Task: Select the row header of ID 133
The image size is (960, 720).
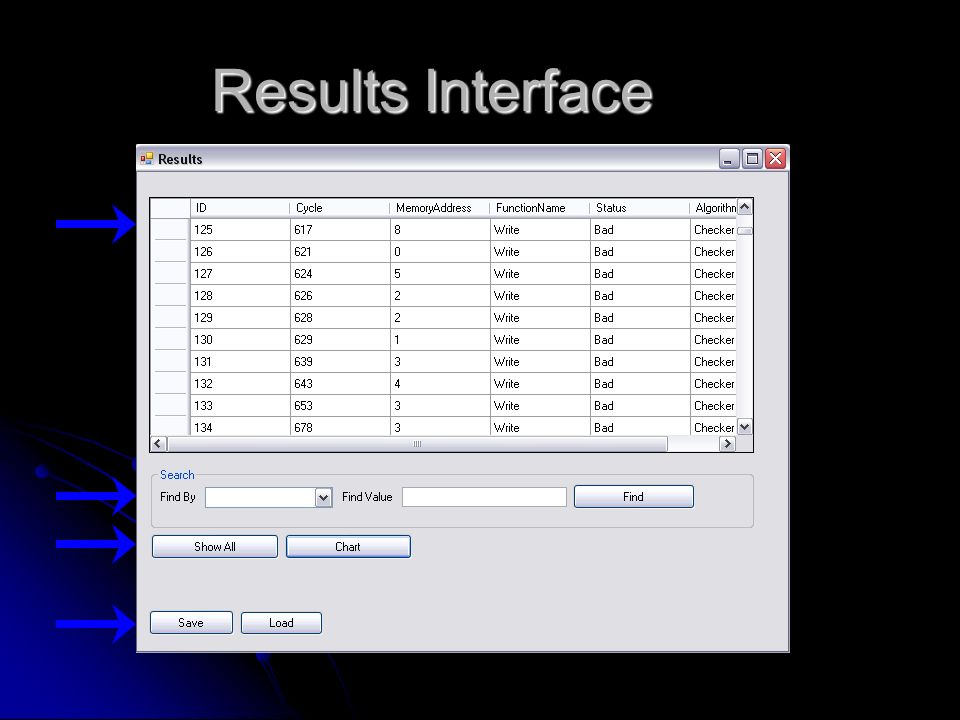Action: pos(170,406)
